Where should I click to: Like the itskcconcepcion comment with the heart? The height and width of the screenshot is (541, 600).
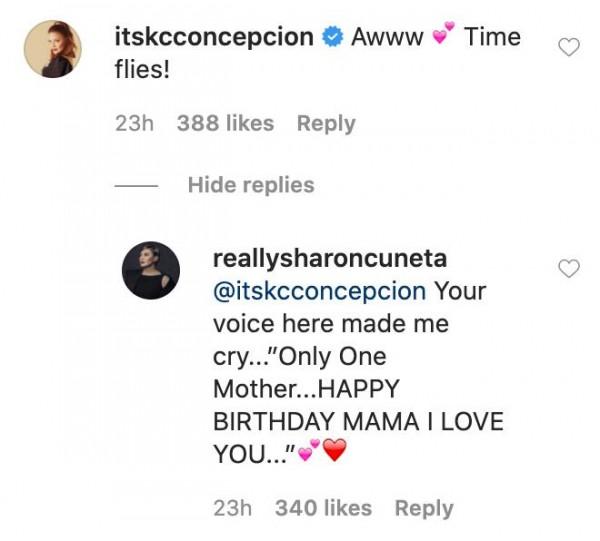(568, 47)
